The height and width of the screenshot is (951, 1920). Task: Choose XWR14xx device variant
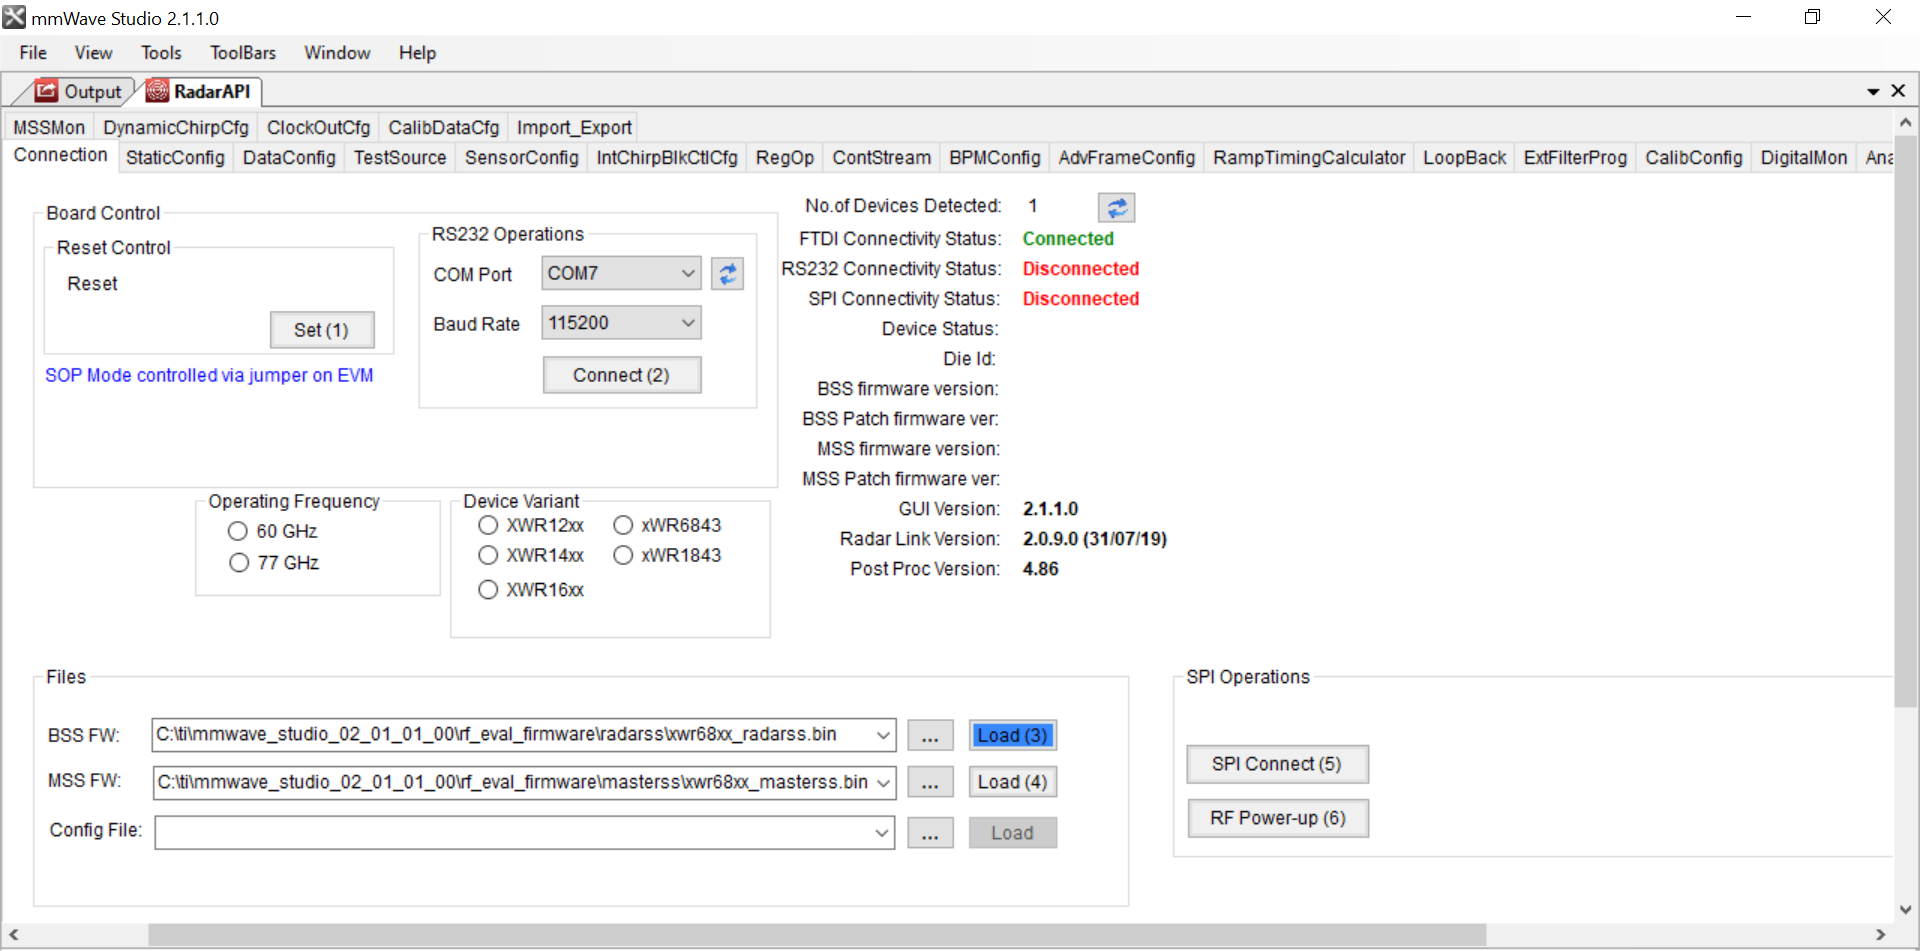click(488, 555)
